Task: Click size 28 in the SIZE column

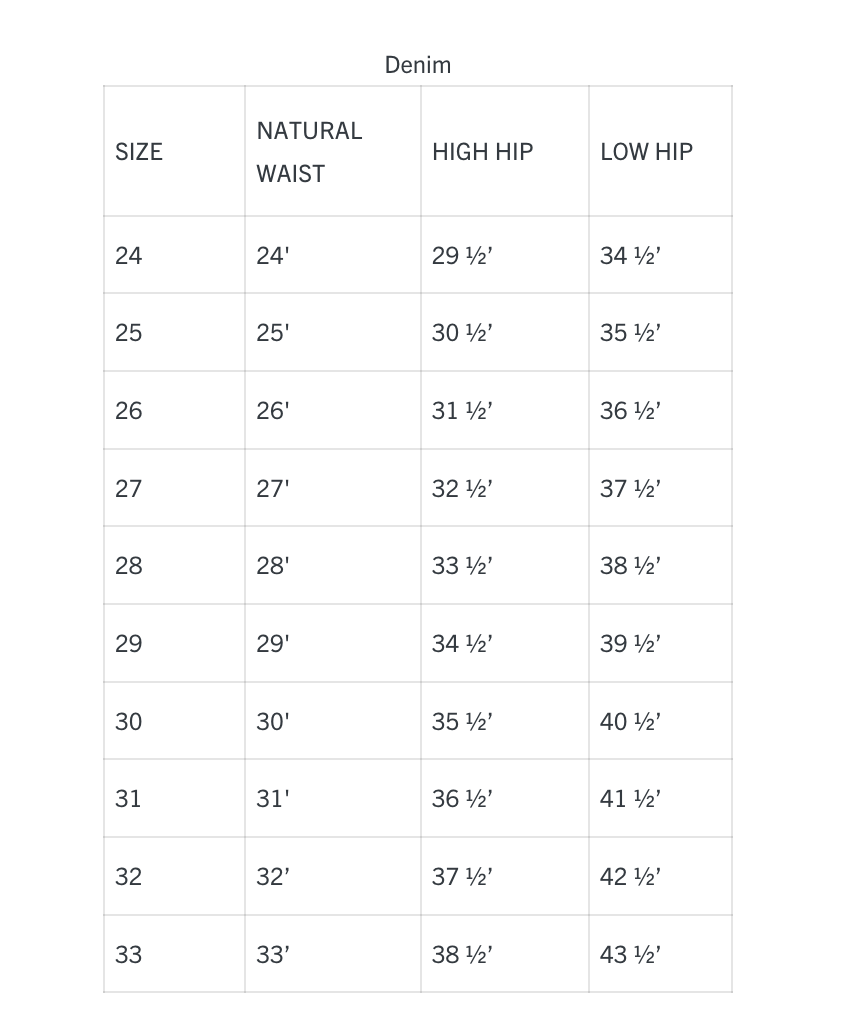Action: point(129,566)
